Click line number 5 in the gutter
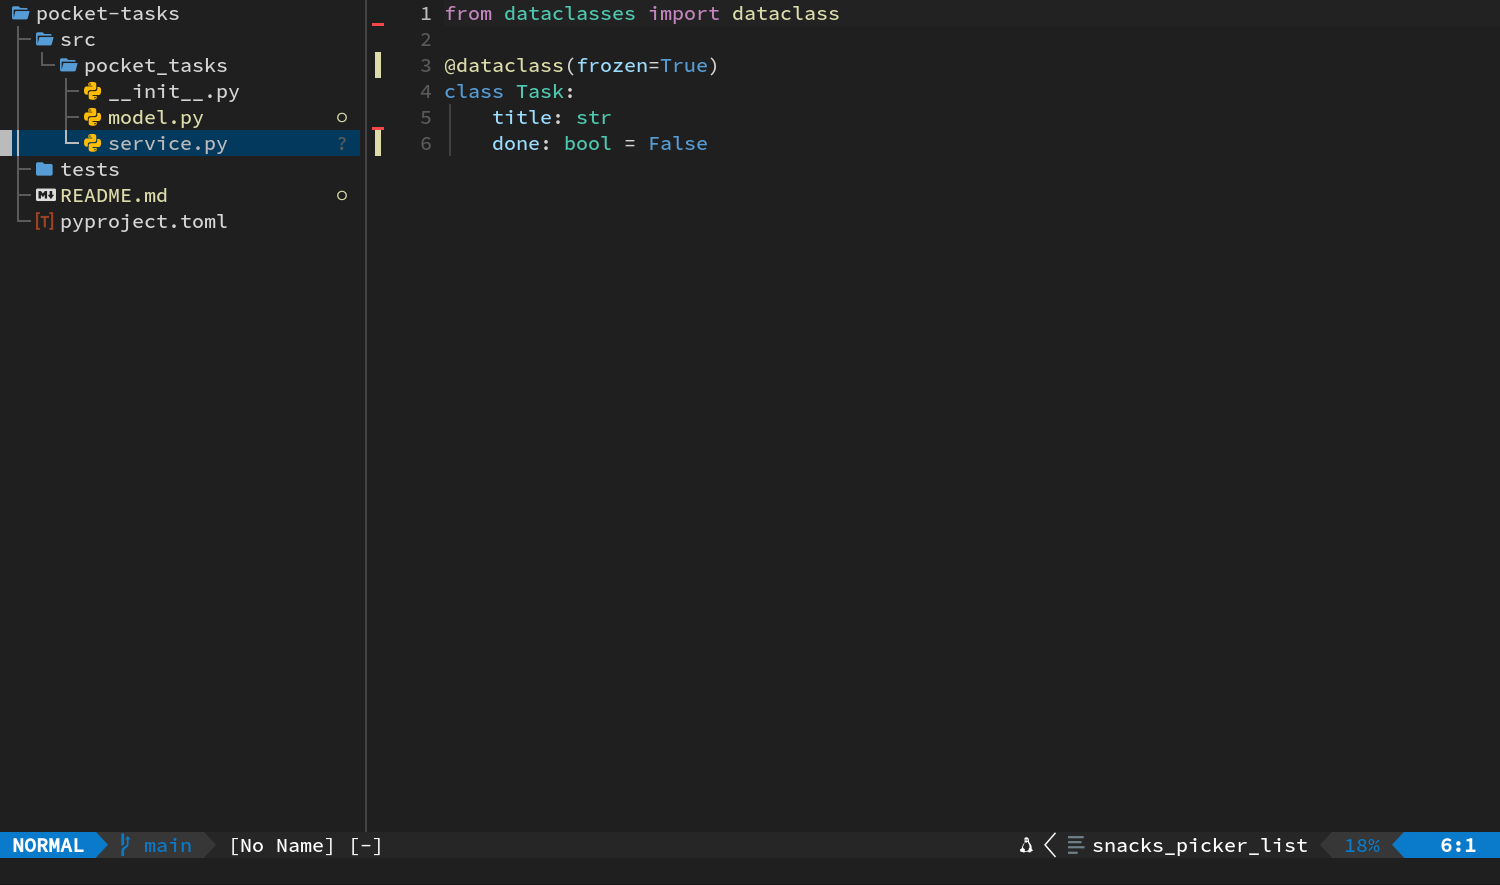Viewport: 1500px width, 885px height. tap(426, 118)
